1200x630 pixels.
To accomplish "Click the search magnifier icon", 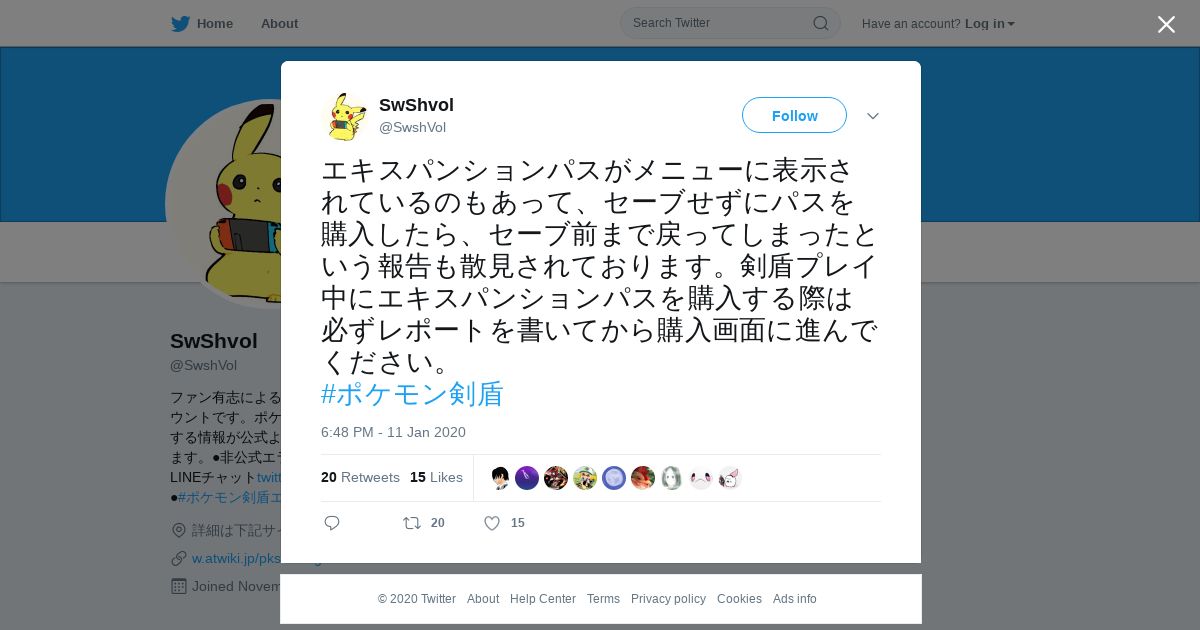I will click(x=820, y=23).
